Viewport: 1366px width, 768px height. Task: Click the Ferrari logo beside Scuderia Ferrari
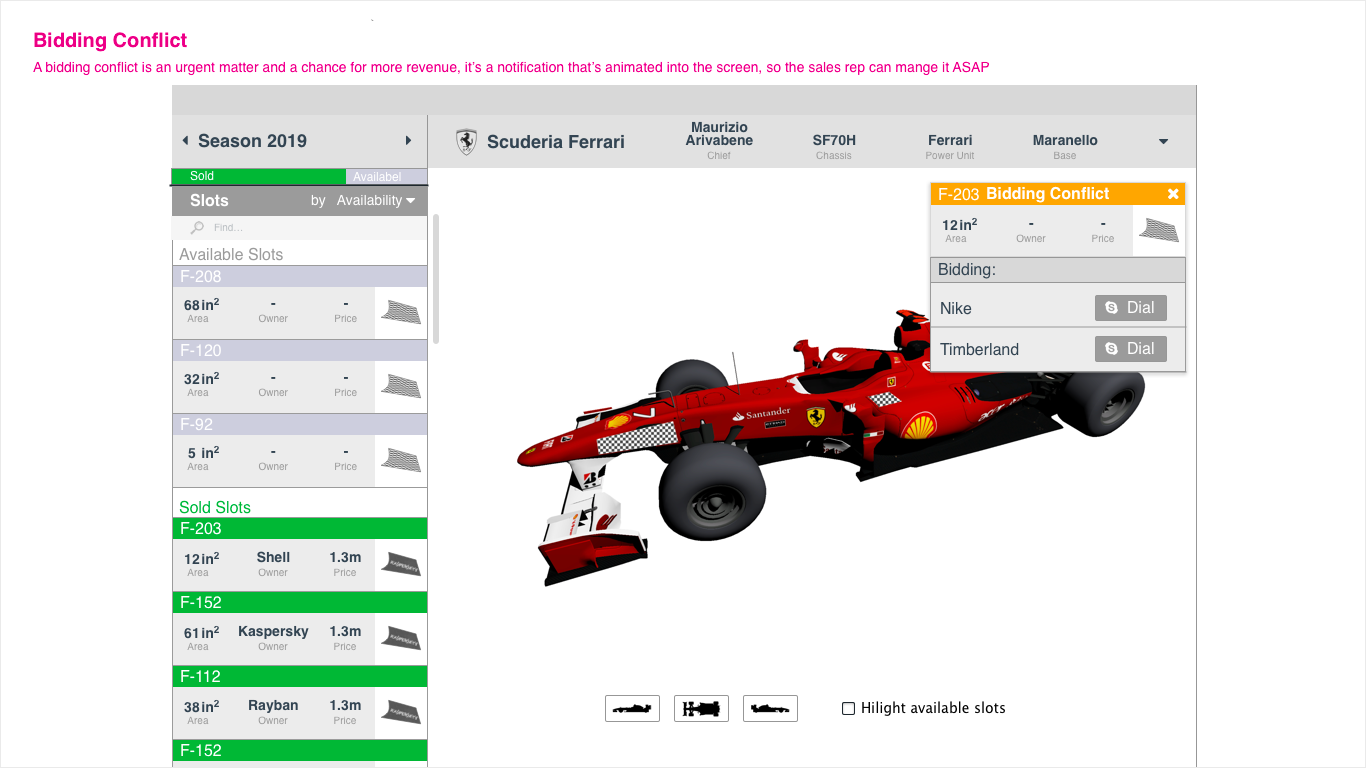(x=466, y=141)
